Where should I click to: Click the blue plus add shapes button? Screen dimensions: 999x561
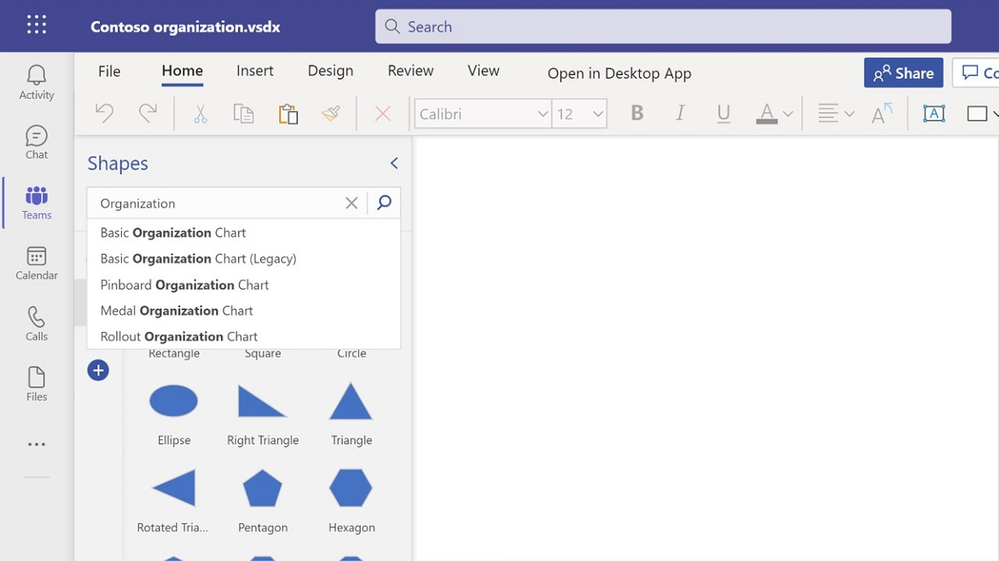pos(98,370)
